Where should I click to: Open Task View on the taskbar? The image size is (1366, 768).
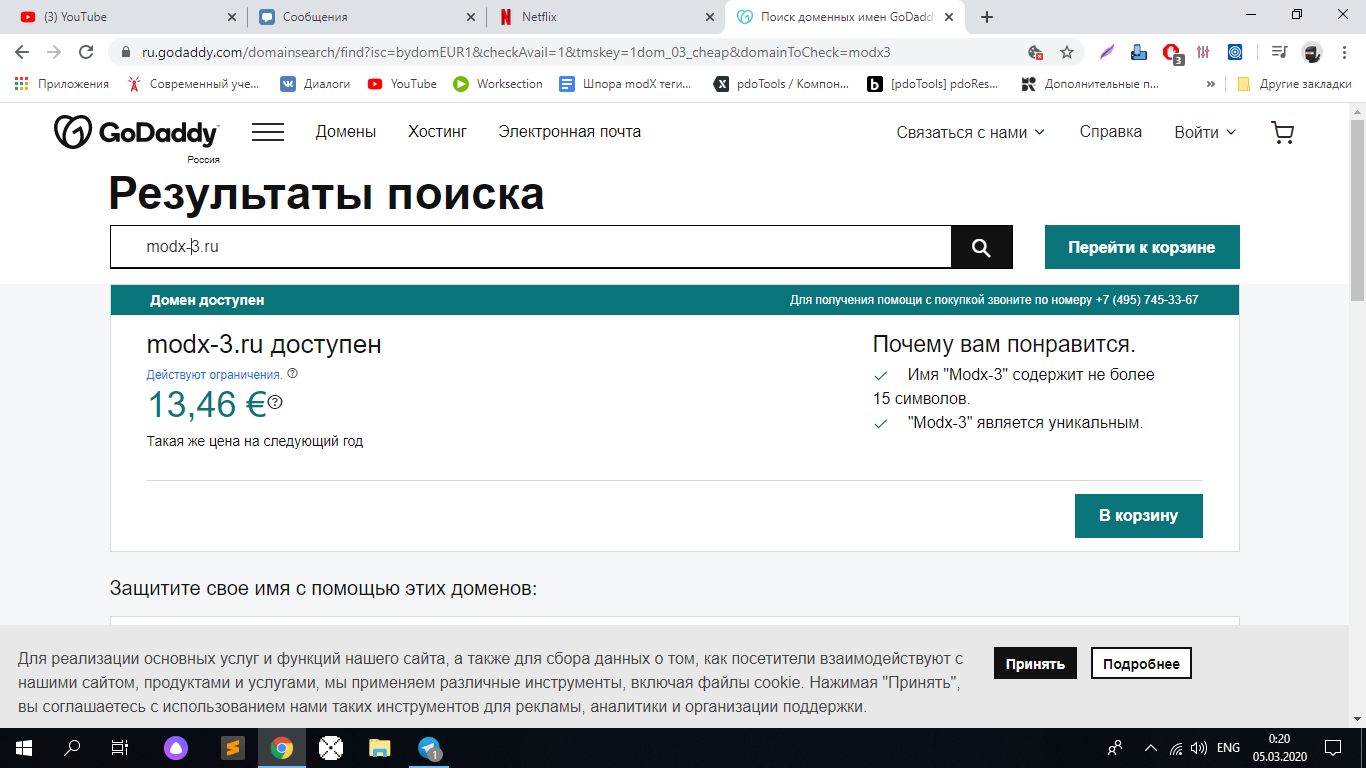(120, 747)
